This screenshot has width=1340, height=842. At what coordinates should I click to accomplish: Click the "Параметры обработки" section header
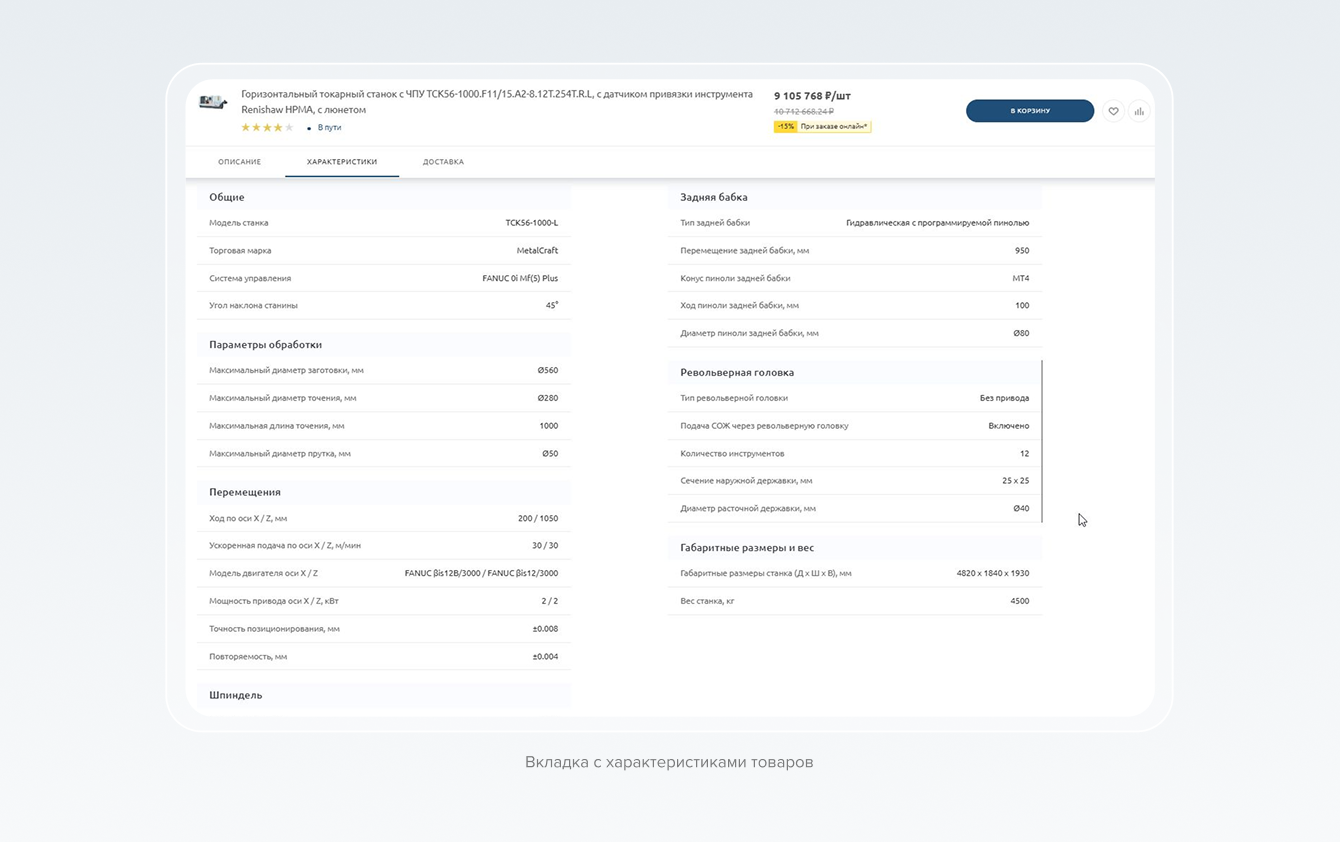(x=265, y=344)
